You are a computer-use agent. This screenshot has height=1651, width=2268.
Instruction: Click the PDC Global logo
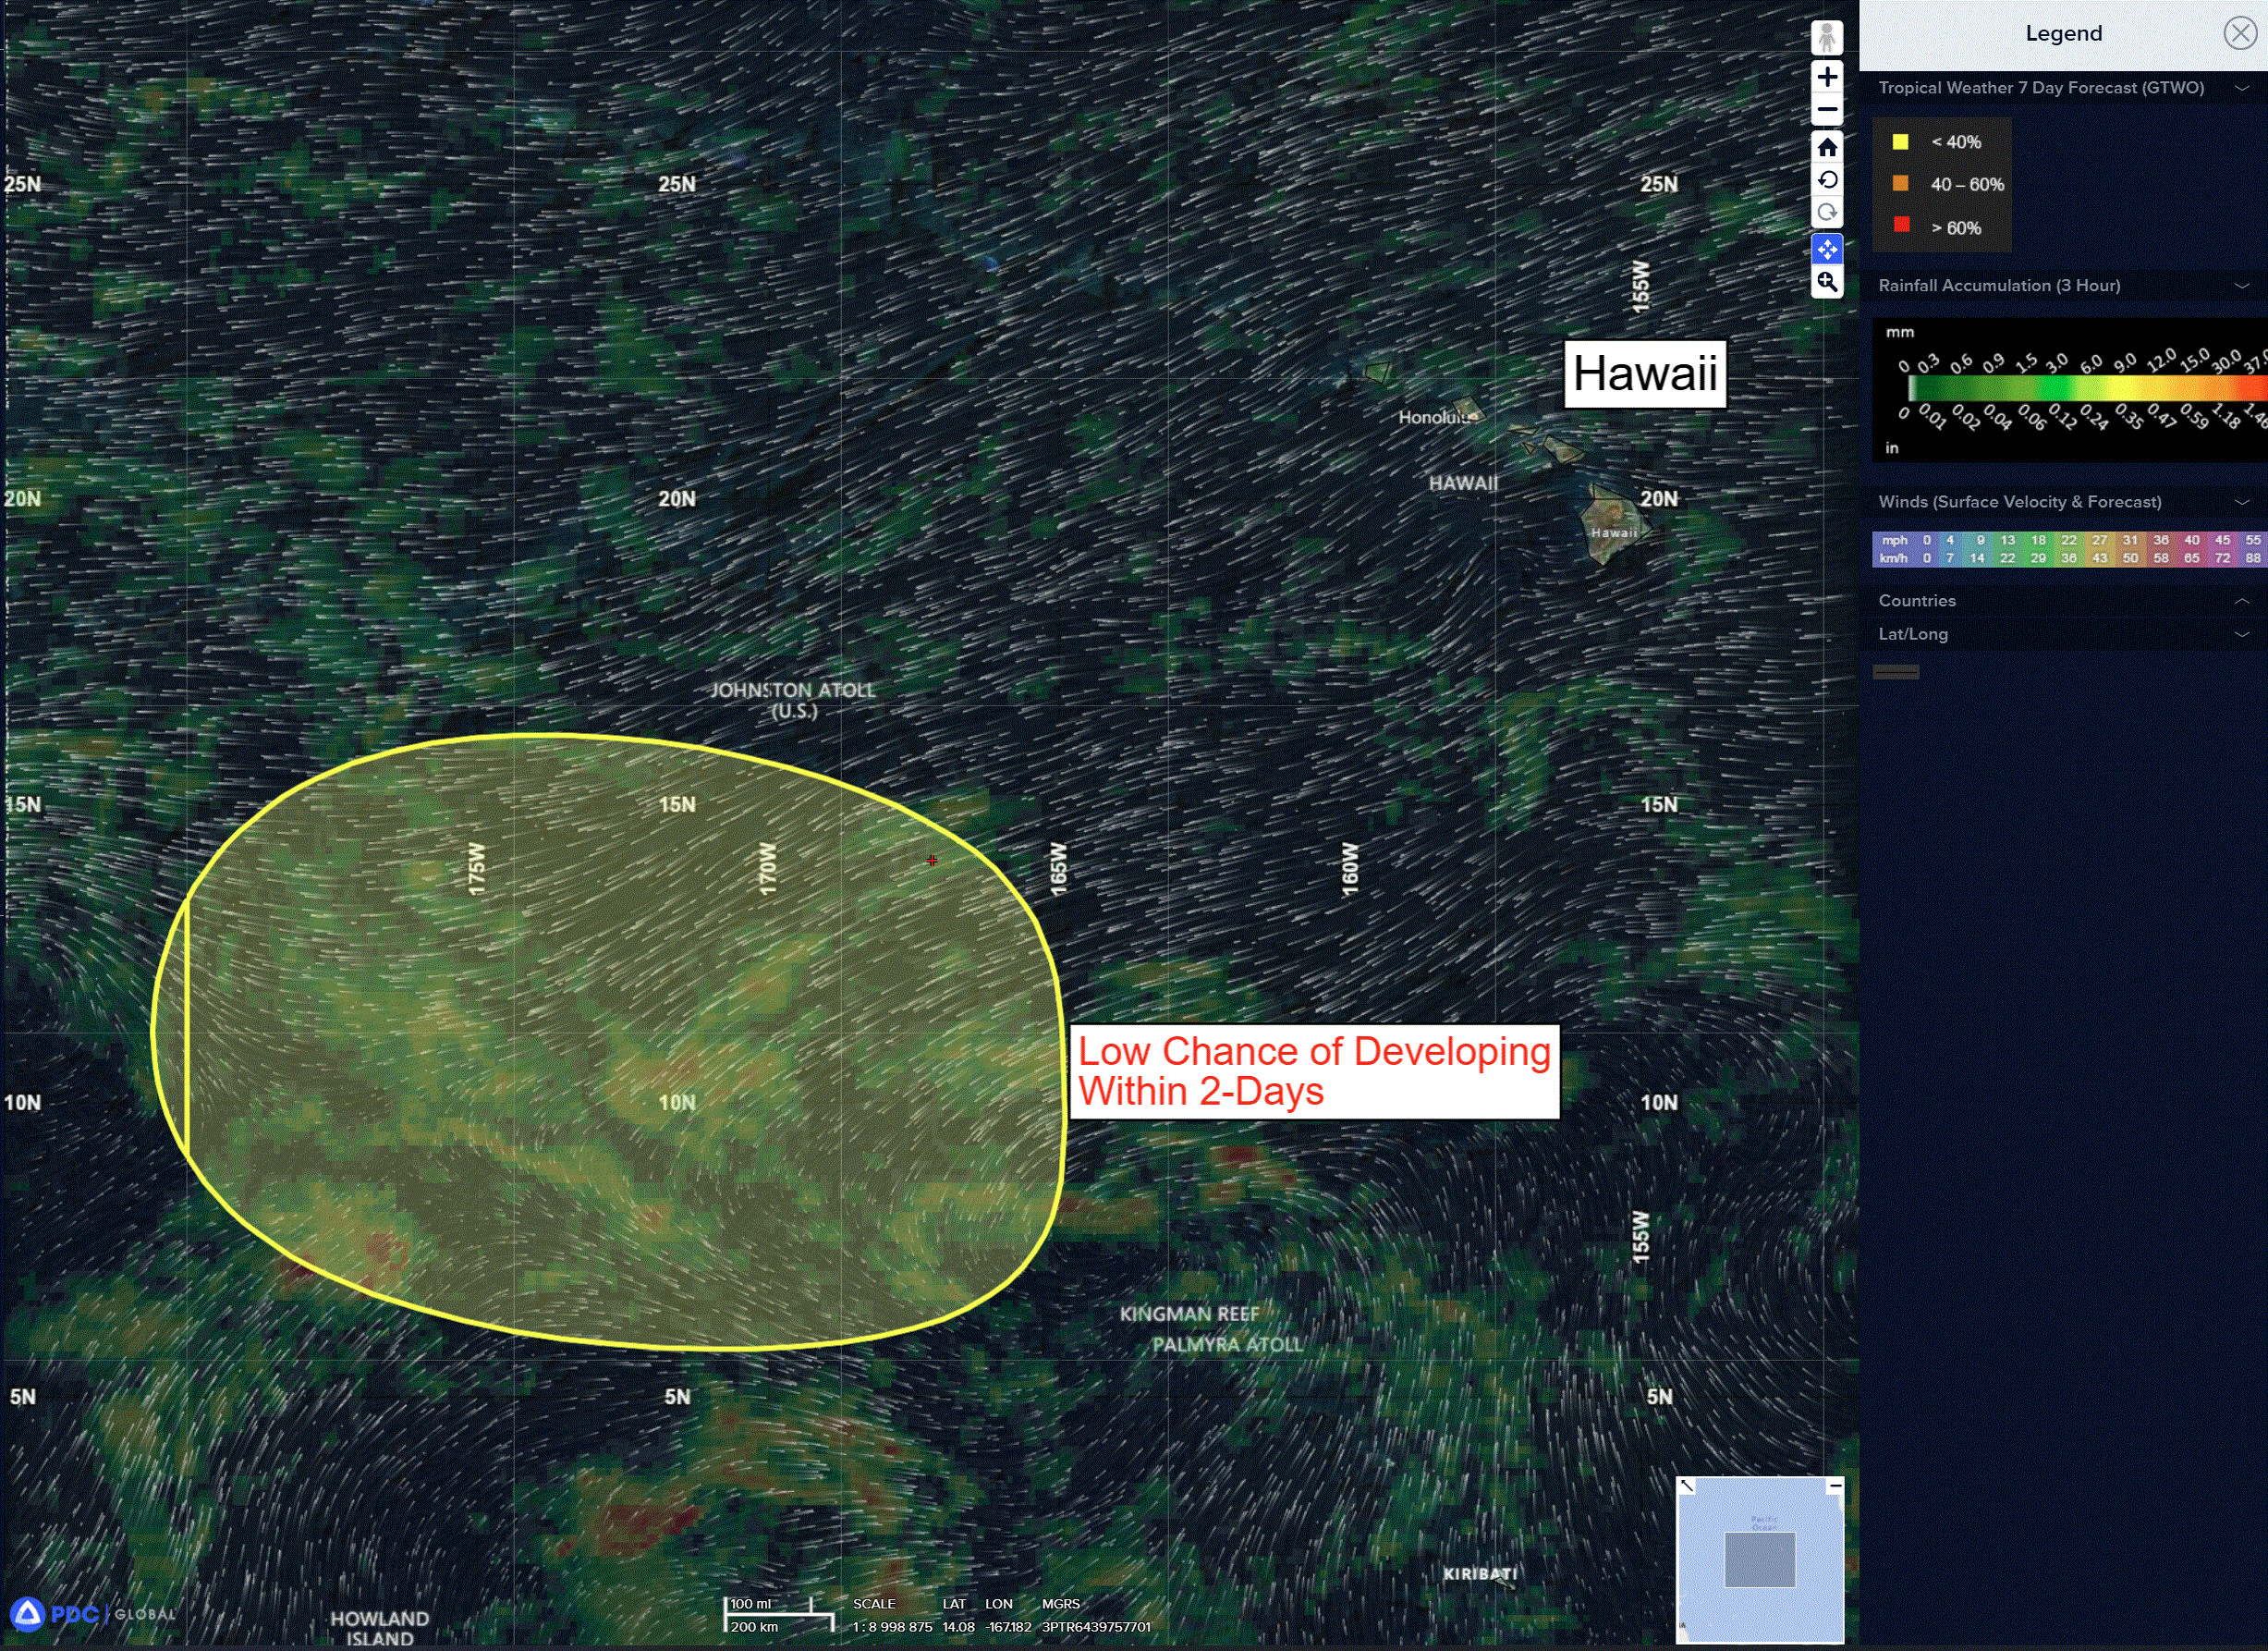(93, 1613)
